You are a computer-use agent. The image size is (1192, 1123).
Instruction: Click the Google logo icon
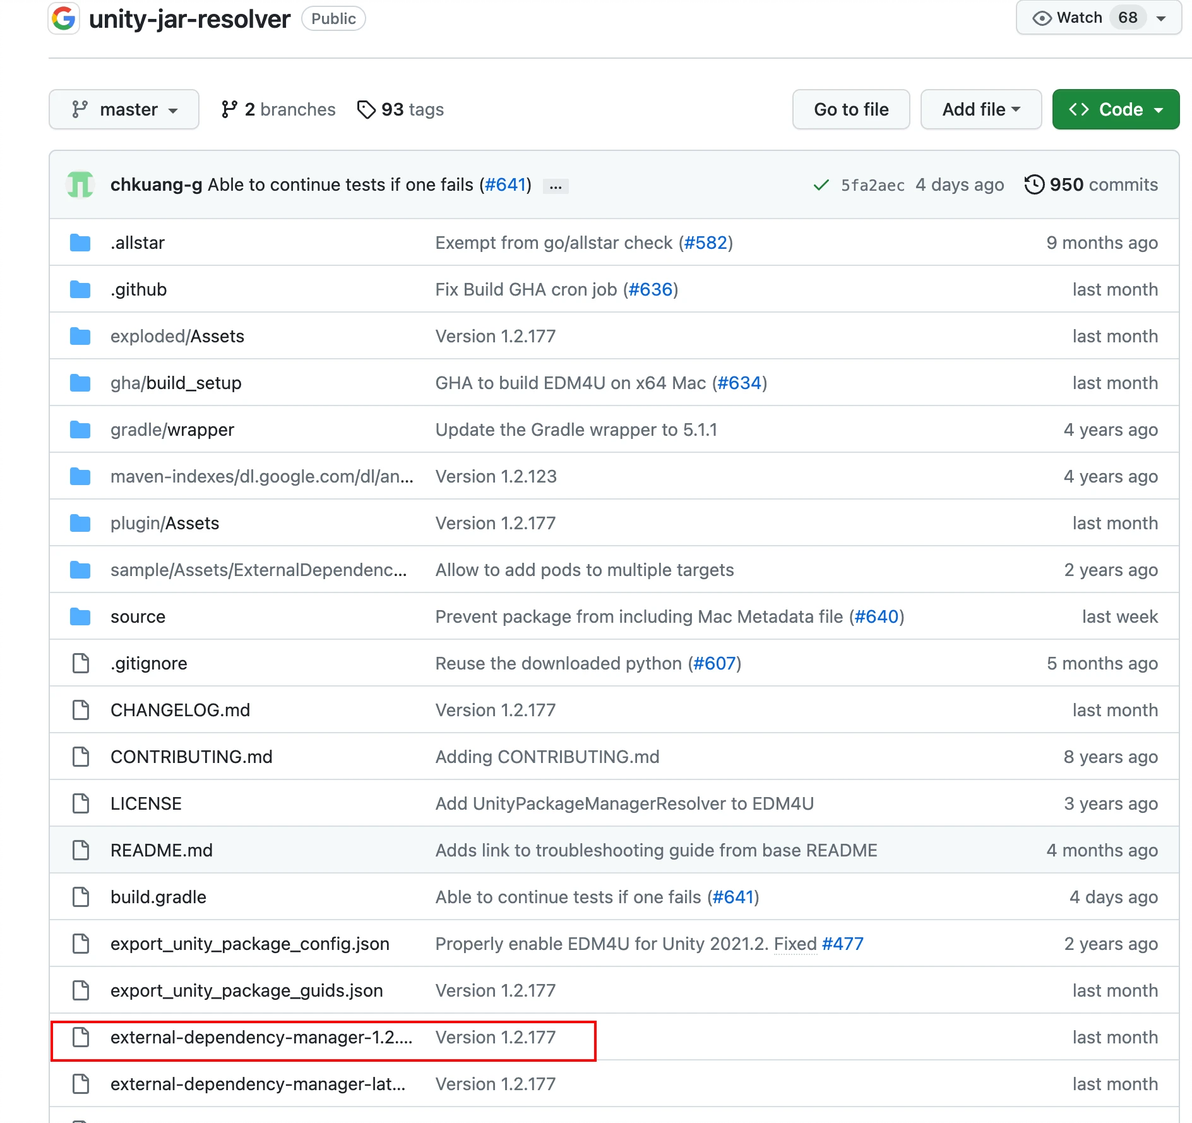[64, 18]
